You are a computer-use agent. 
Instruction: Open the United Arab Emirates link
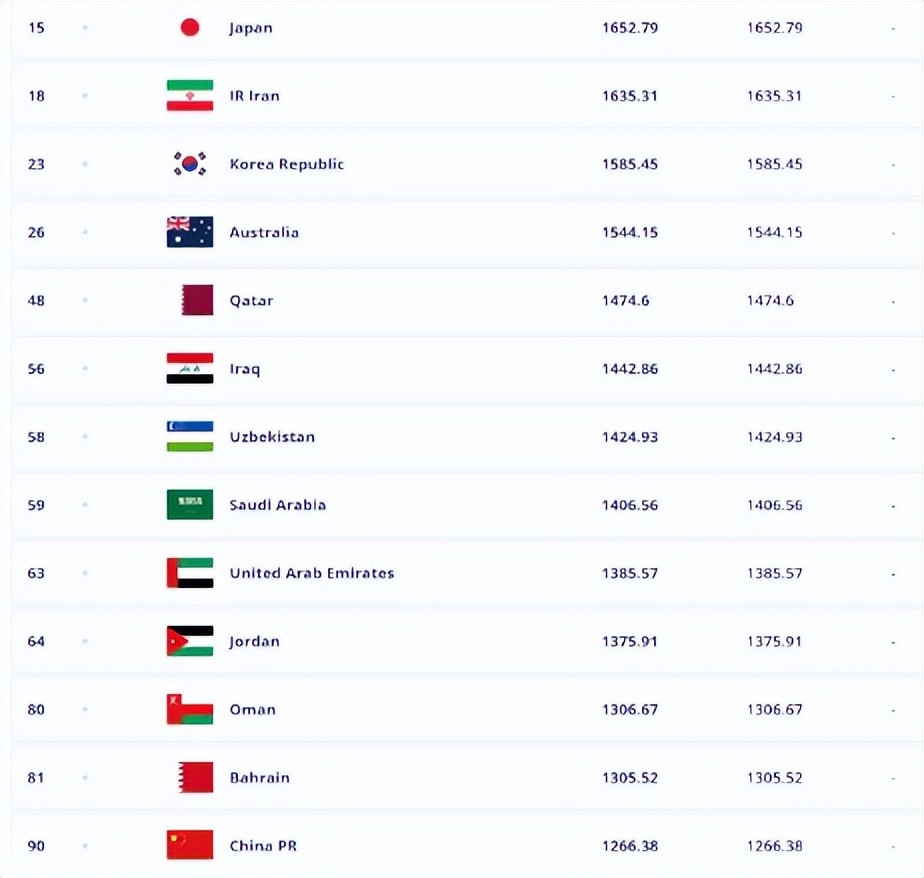312,573
